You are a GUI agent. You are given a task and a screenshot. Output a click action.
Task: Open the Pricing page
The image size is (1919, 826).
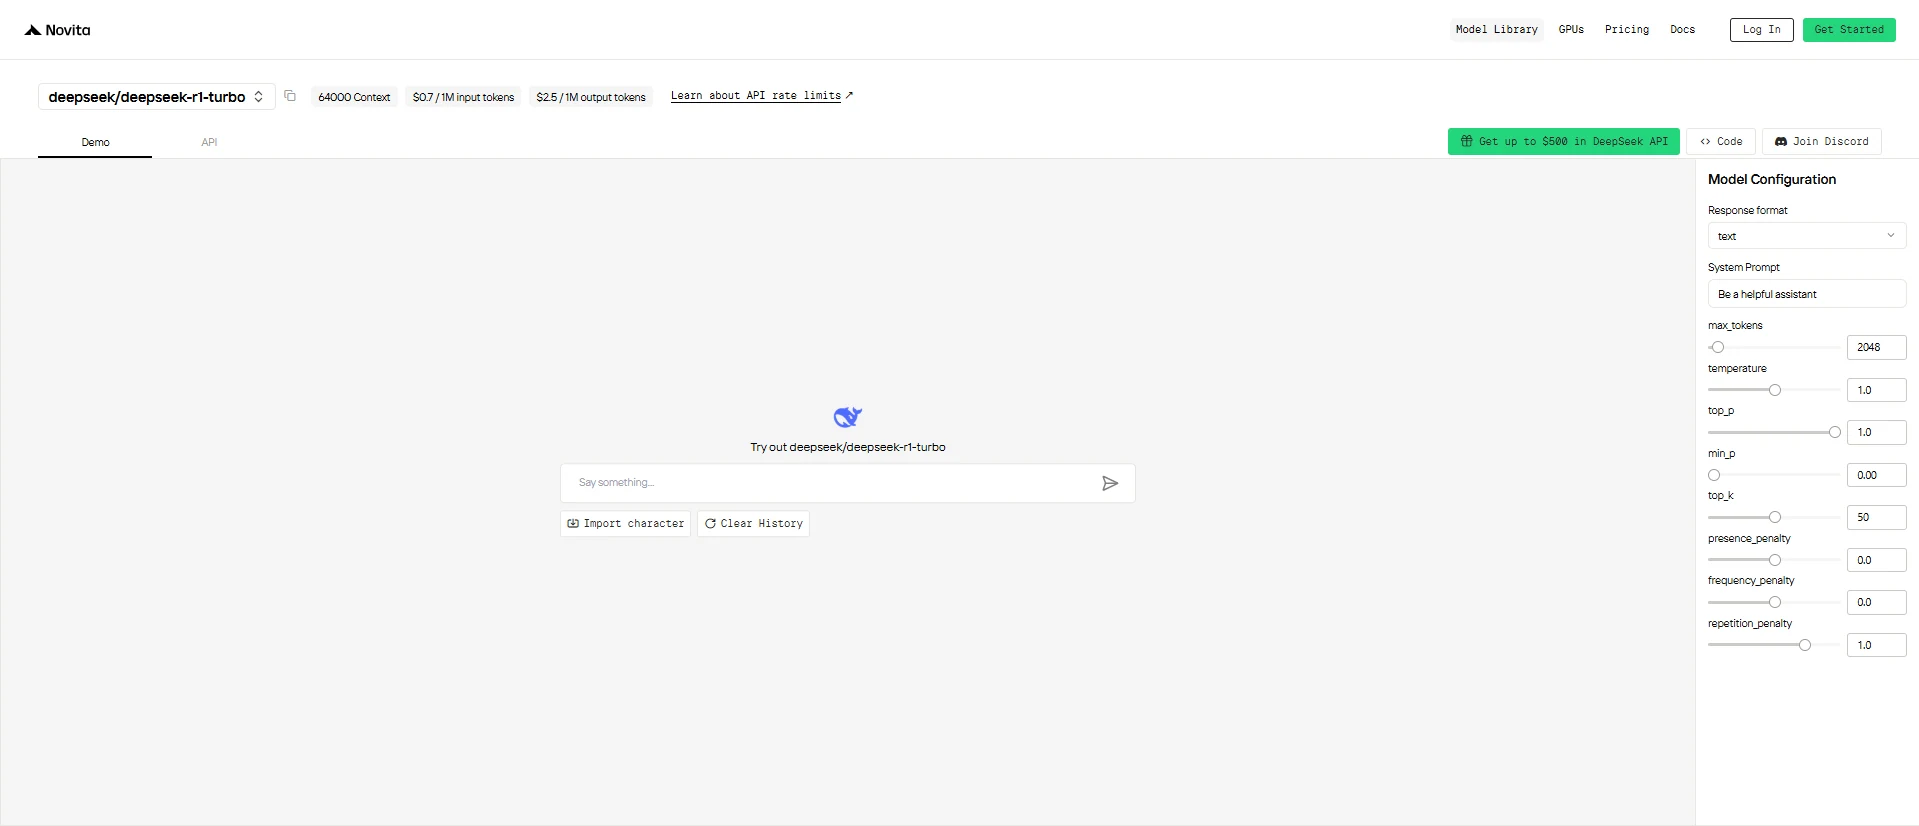pos(1627,30)
